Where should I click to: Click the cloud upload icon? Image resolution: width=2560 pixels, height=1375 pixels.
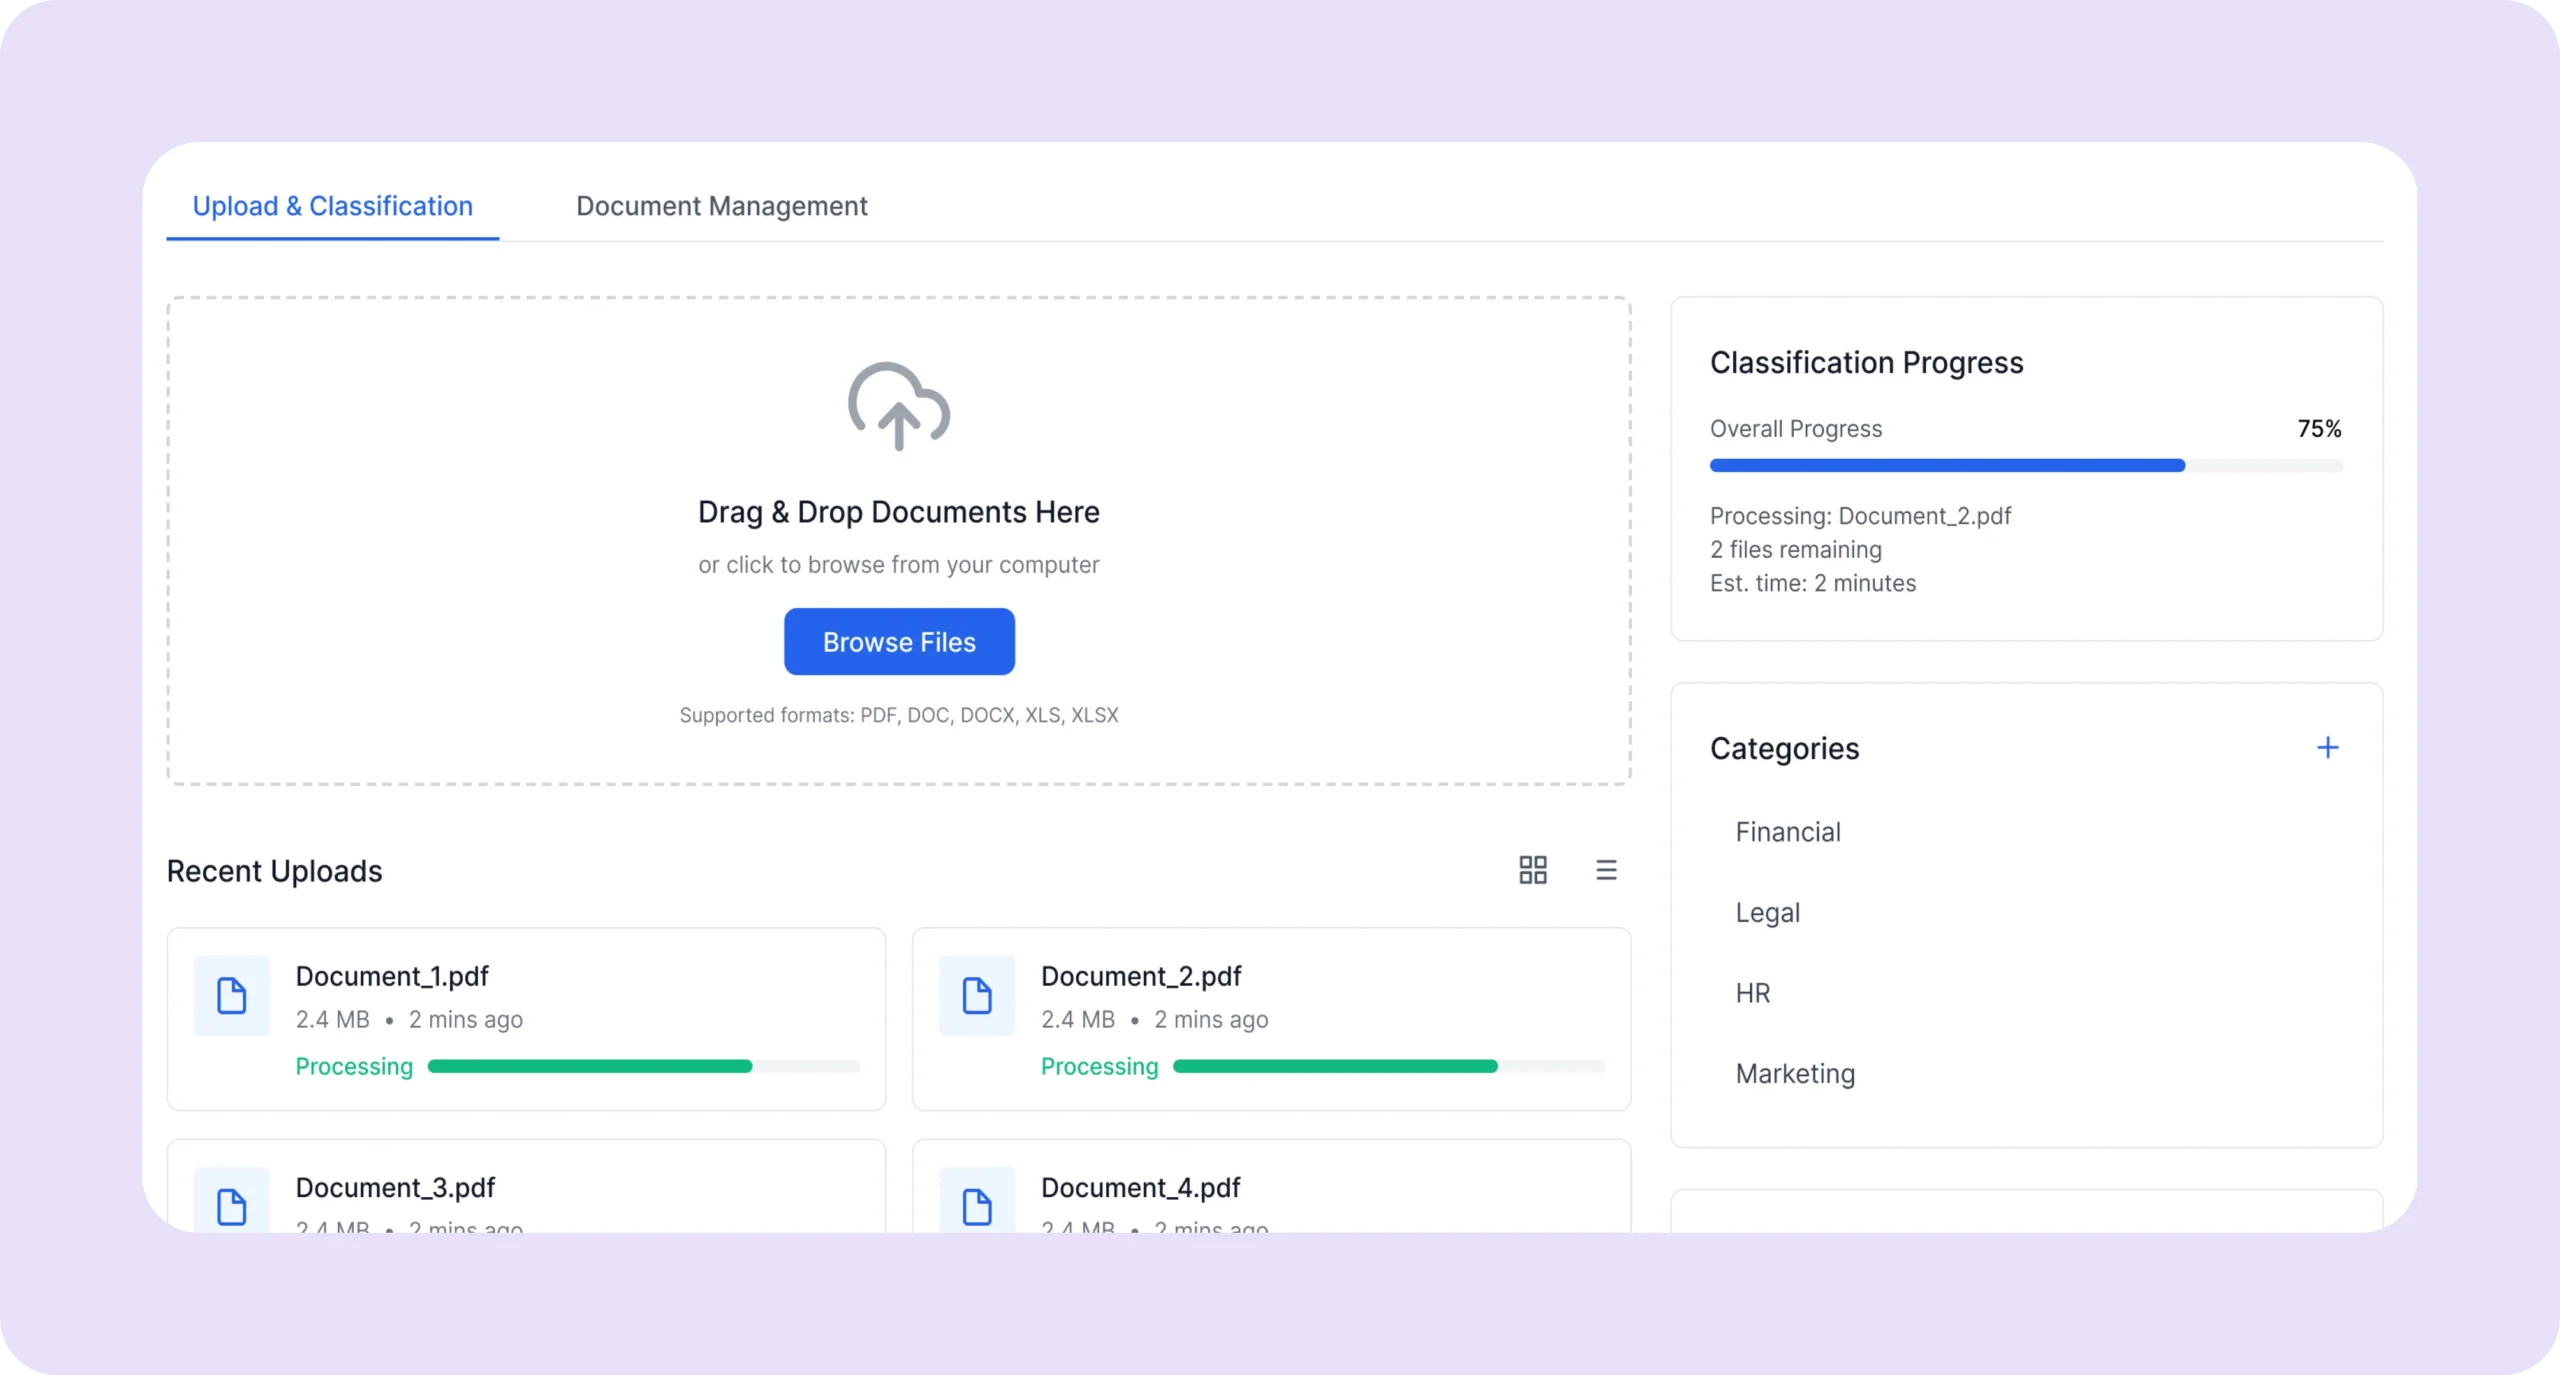(898, 406)
